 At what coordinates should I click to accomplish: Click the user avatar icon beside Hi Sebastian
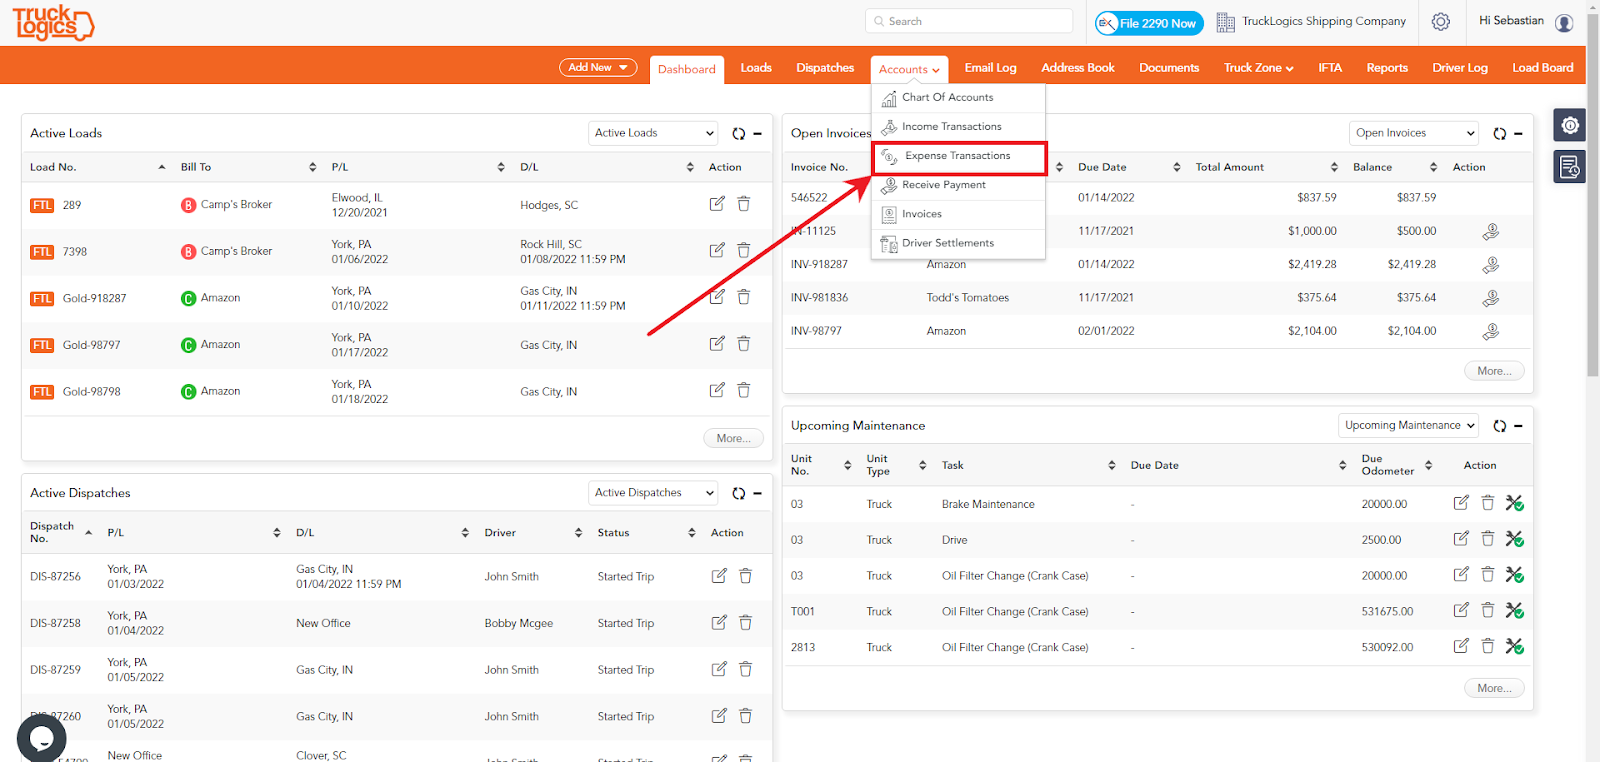click(1565, 22)
